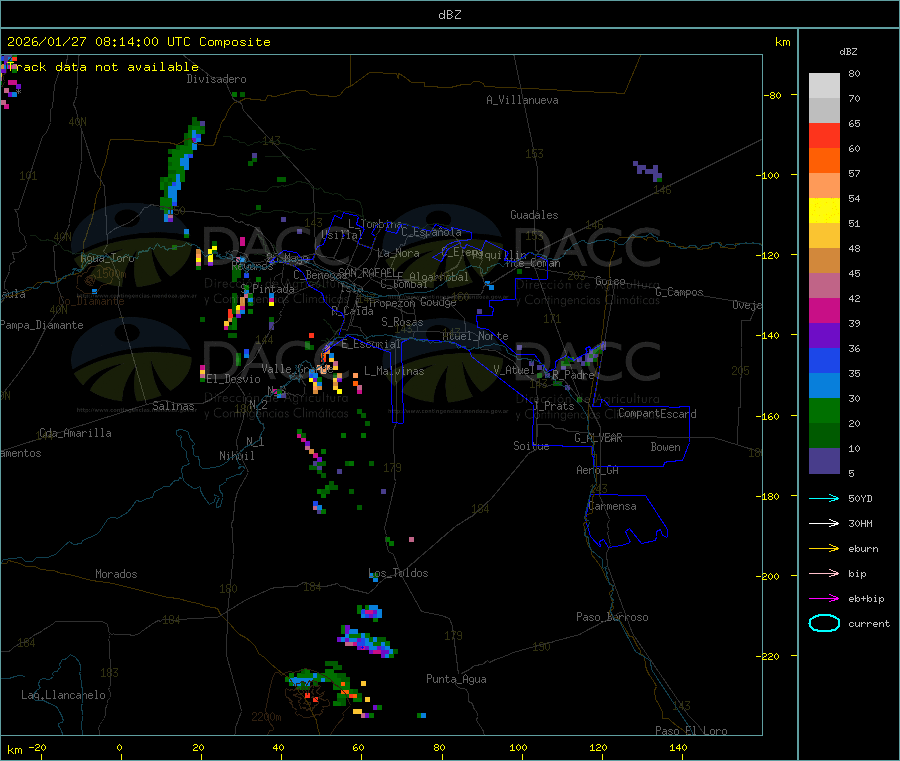Click the red 60 dBZ legend swatch
Screen dimensions: 900x761
[x=824, y=135]
